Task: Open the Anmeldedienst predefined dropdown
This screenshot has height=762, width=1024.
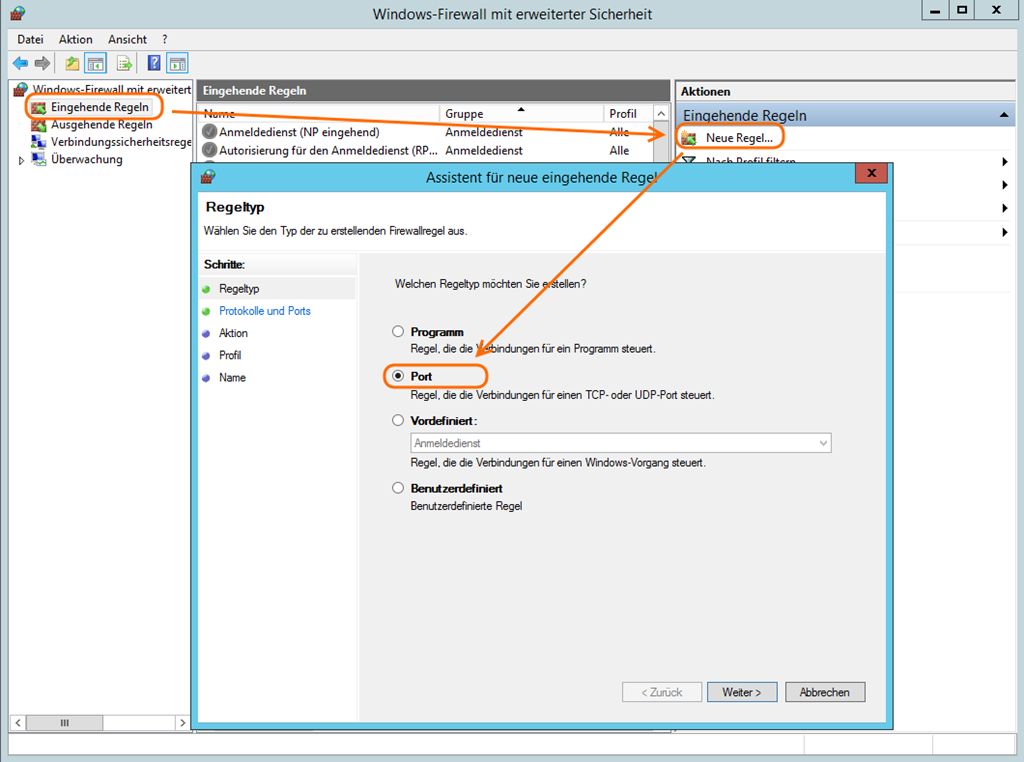Action: (822, 443)
